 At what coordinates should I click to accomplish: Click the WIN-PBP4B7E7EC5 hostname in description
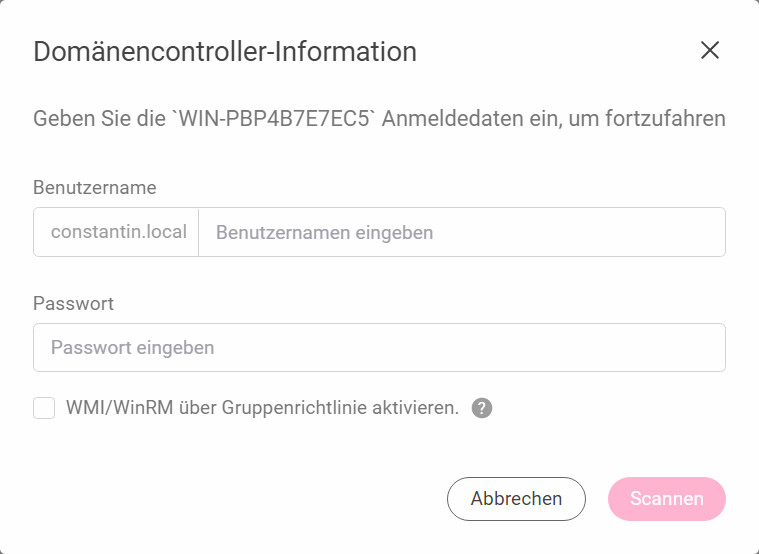click(x=274, y=119)
